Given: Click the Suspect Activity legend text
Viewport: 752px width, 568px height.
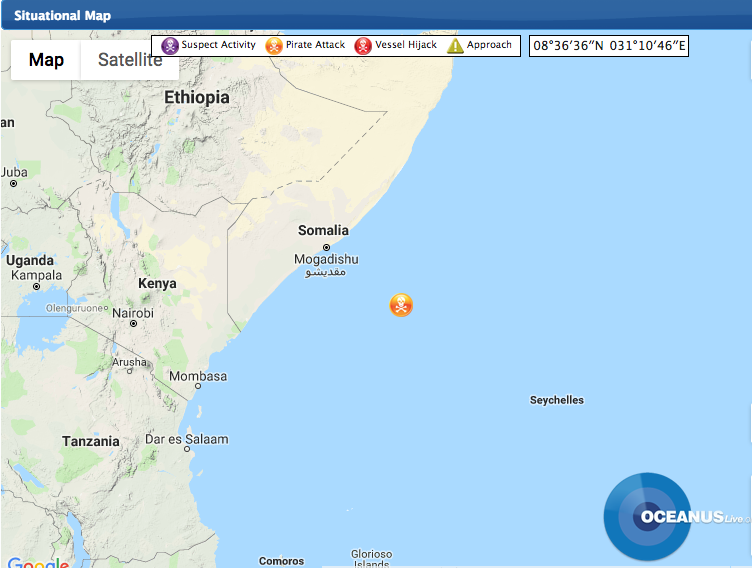Looking at the screenshot, I should pyautogui.click(x=218, y=45).
